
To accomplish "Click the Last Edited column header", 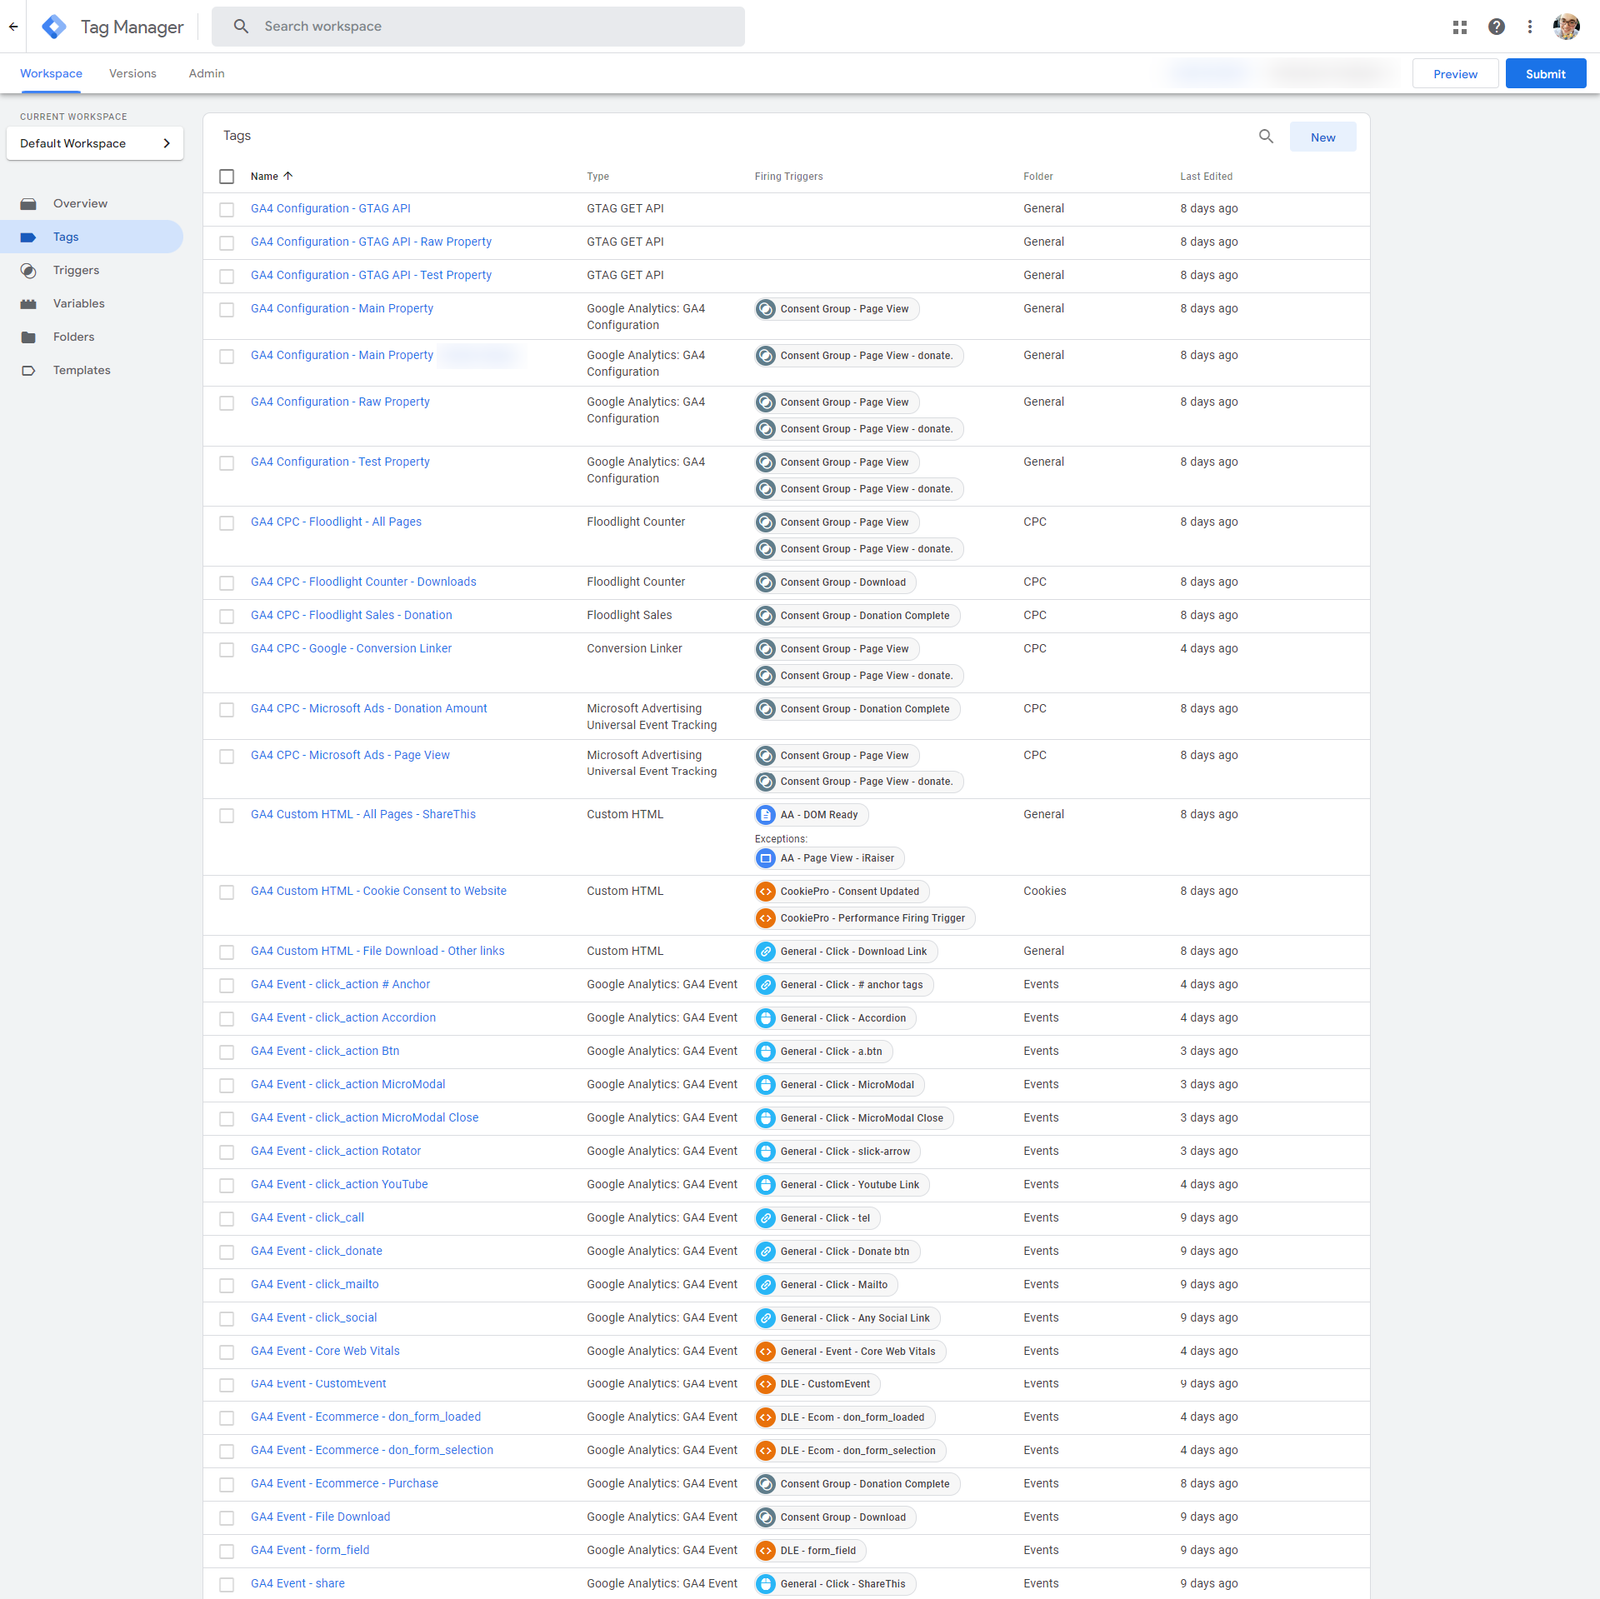I will (x=1206, y=176).
